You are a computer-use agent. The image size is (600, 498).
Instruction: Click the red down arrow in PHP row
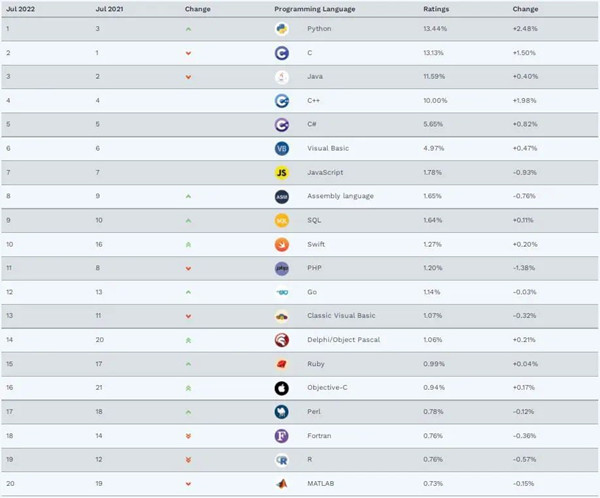pos(188,268)
